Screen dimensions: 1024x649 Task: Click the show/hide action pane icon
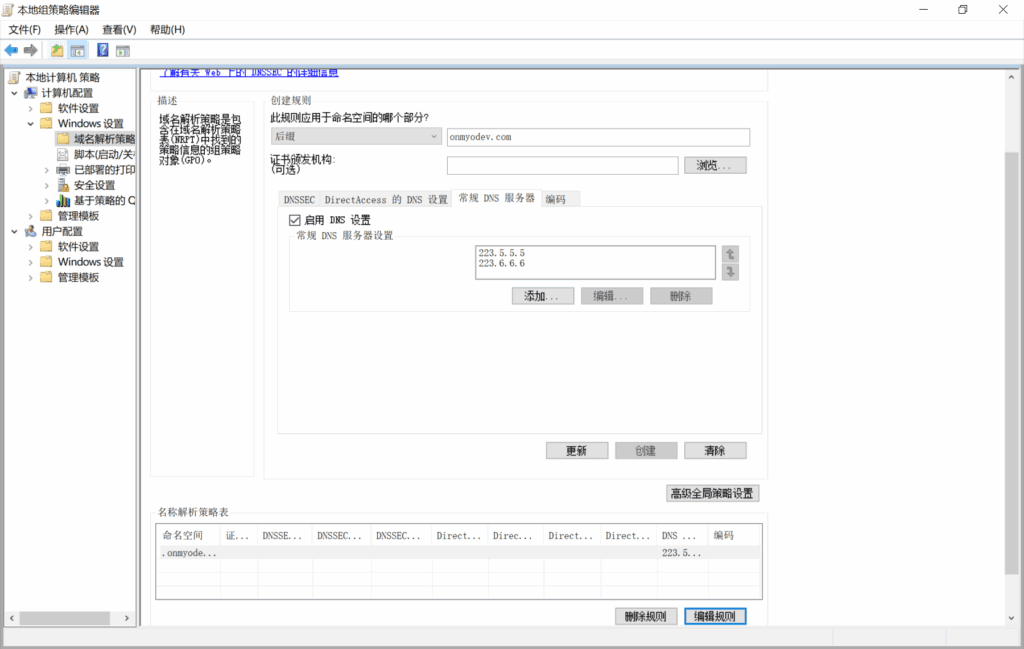point(122,50)
